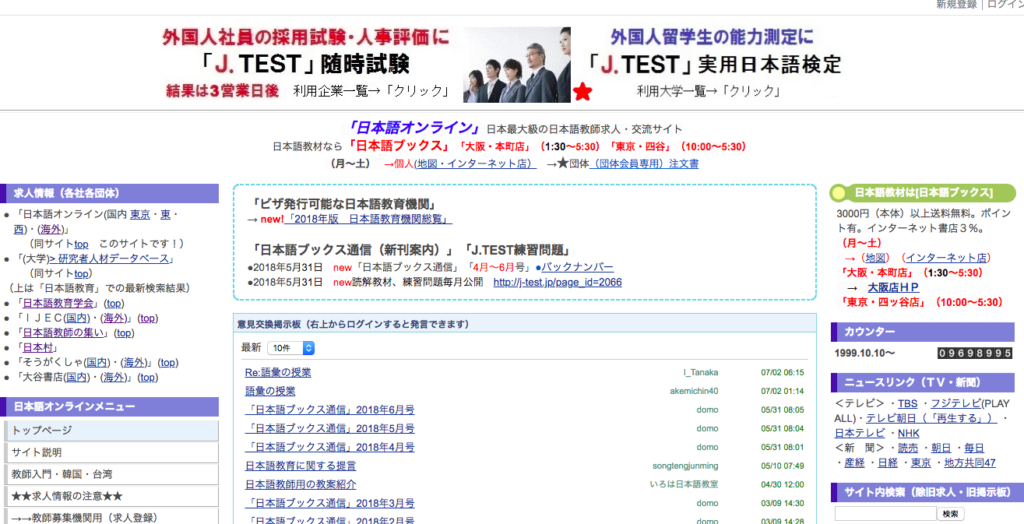Image resolution: width=1024 pixels, height=524 pixels.
Task: Click the red star icon in banner
Action: [x=583, y=93]
